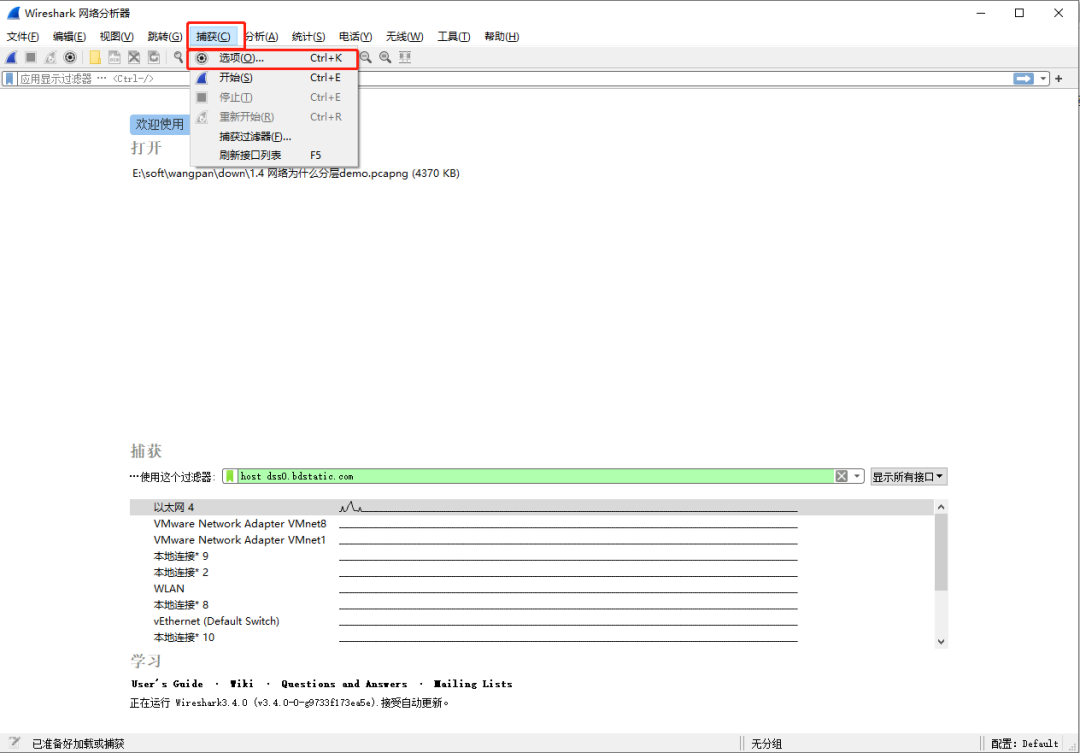Click the apply display filter arrow button

coord(1024,79)
